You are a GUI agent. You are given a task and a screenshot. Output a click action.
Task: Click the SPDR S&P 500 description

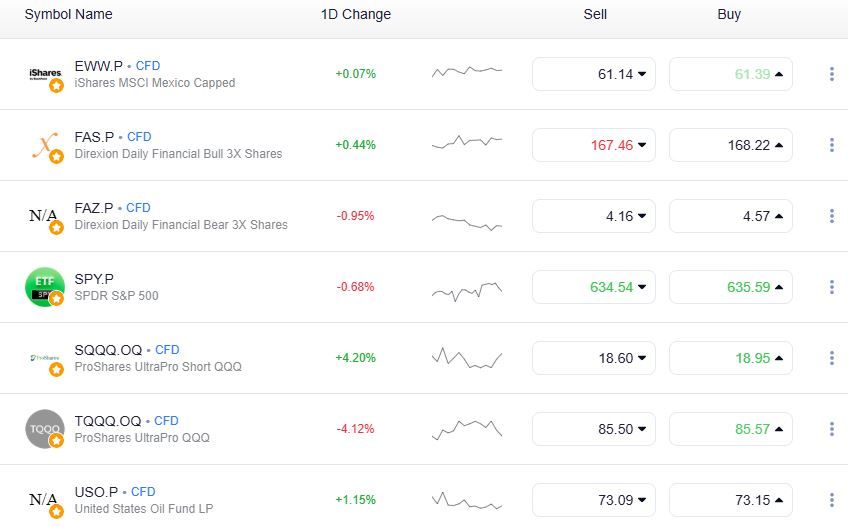click(x=116, y=296)
